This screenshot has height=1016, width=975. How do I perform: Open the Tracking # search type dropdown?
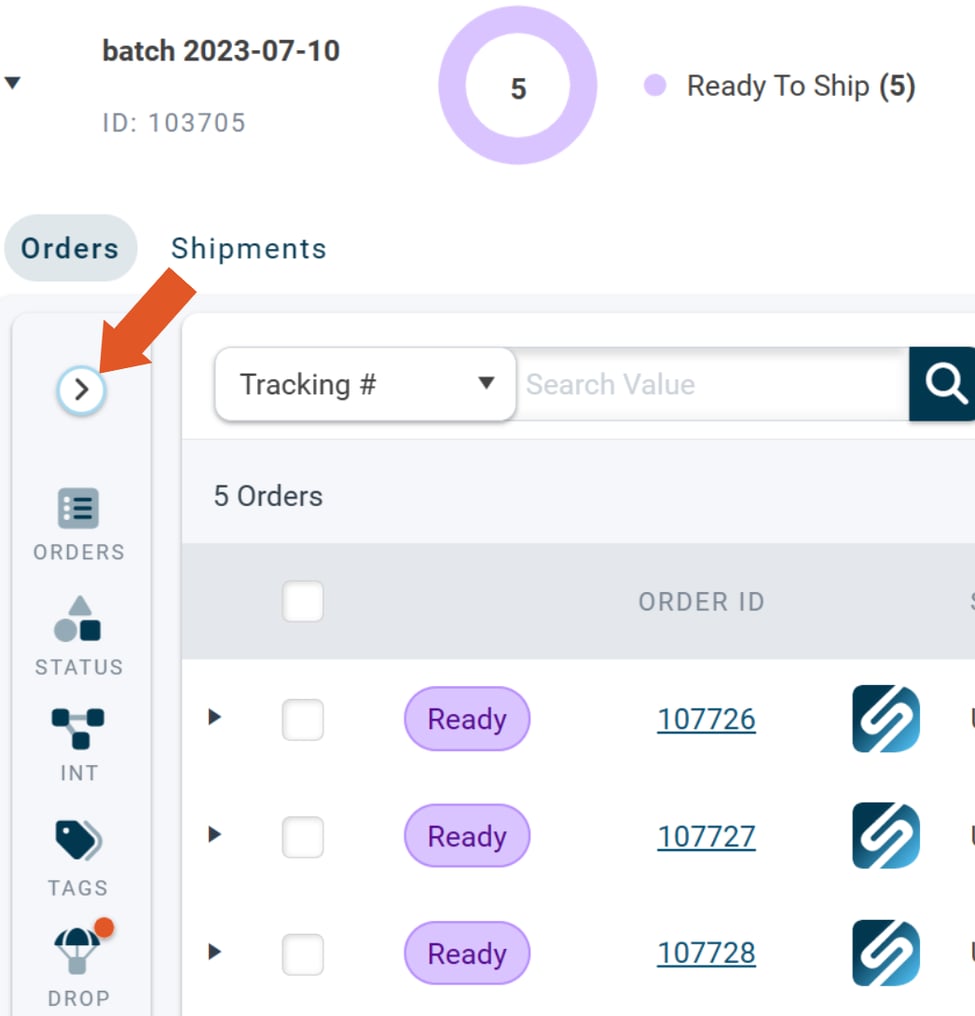[x=364, y=384]
